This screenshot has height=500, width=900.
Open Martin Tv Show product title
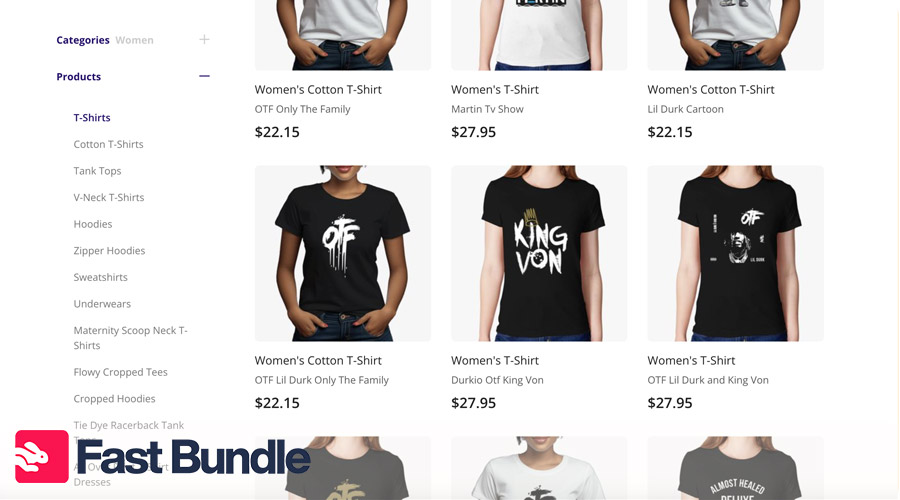(x=487, y=109)
